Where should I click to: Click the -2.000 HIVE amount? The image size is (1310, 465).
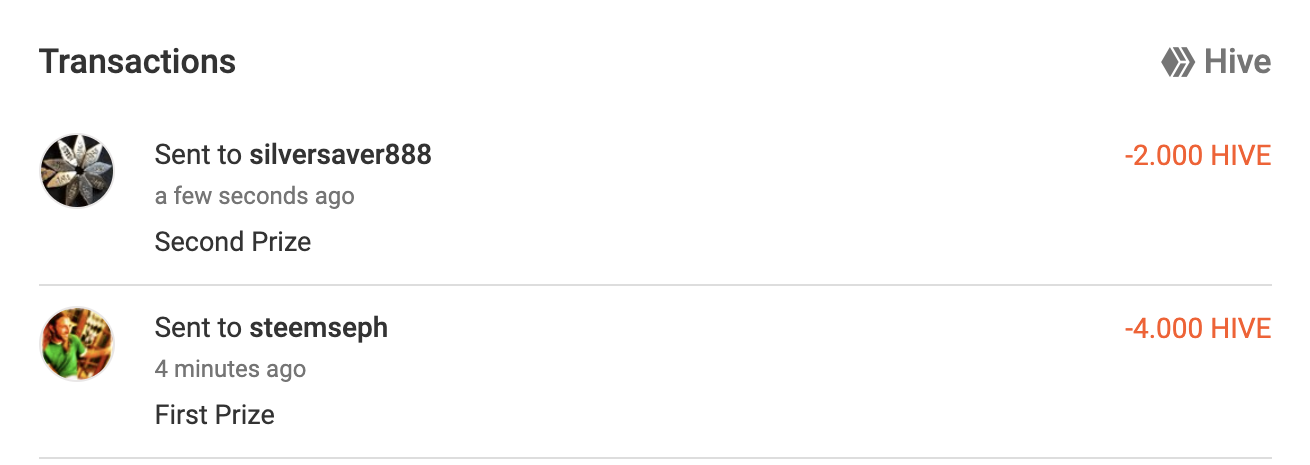coord(1198,156)
